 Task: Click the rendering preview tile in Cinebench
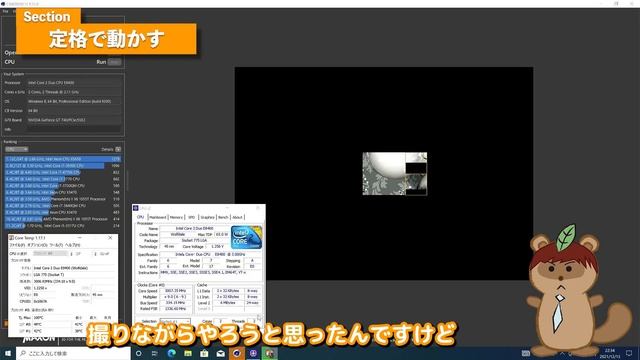coord(395,173)
